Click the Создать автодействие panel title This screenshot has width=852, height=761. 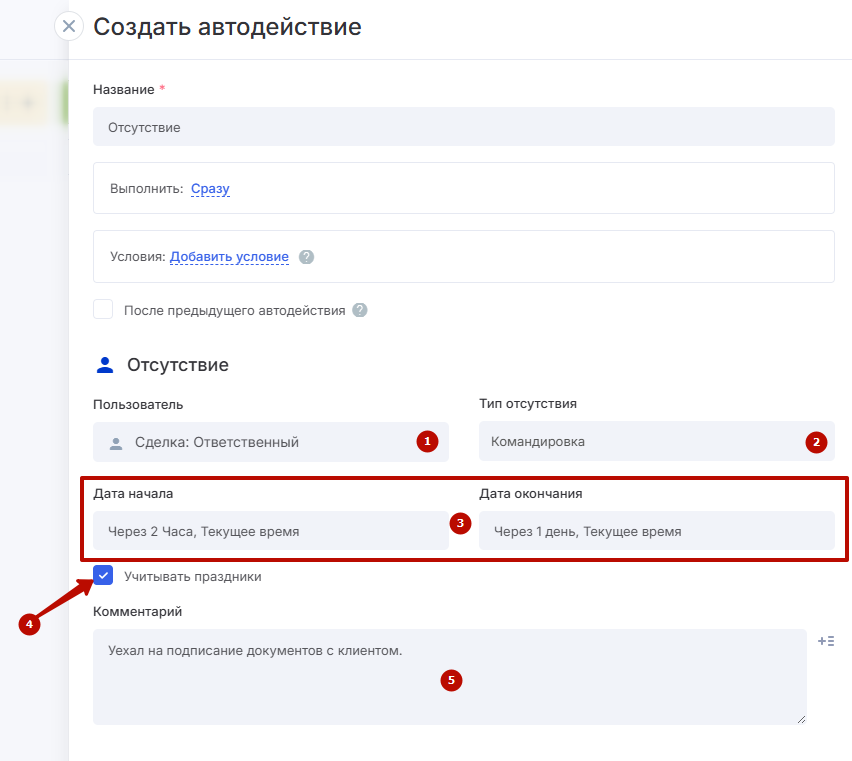click(x=227, y=27)
